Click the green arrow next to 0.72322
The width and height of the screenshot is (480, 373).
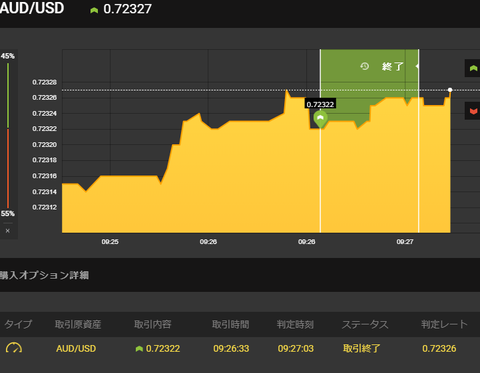[139, 349]
